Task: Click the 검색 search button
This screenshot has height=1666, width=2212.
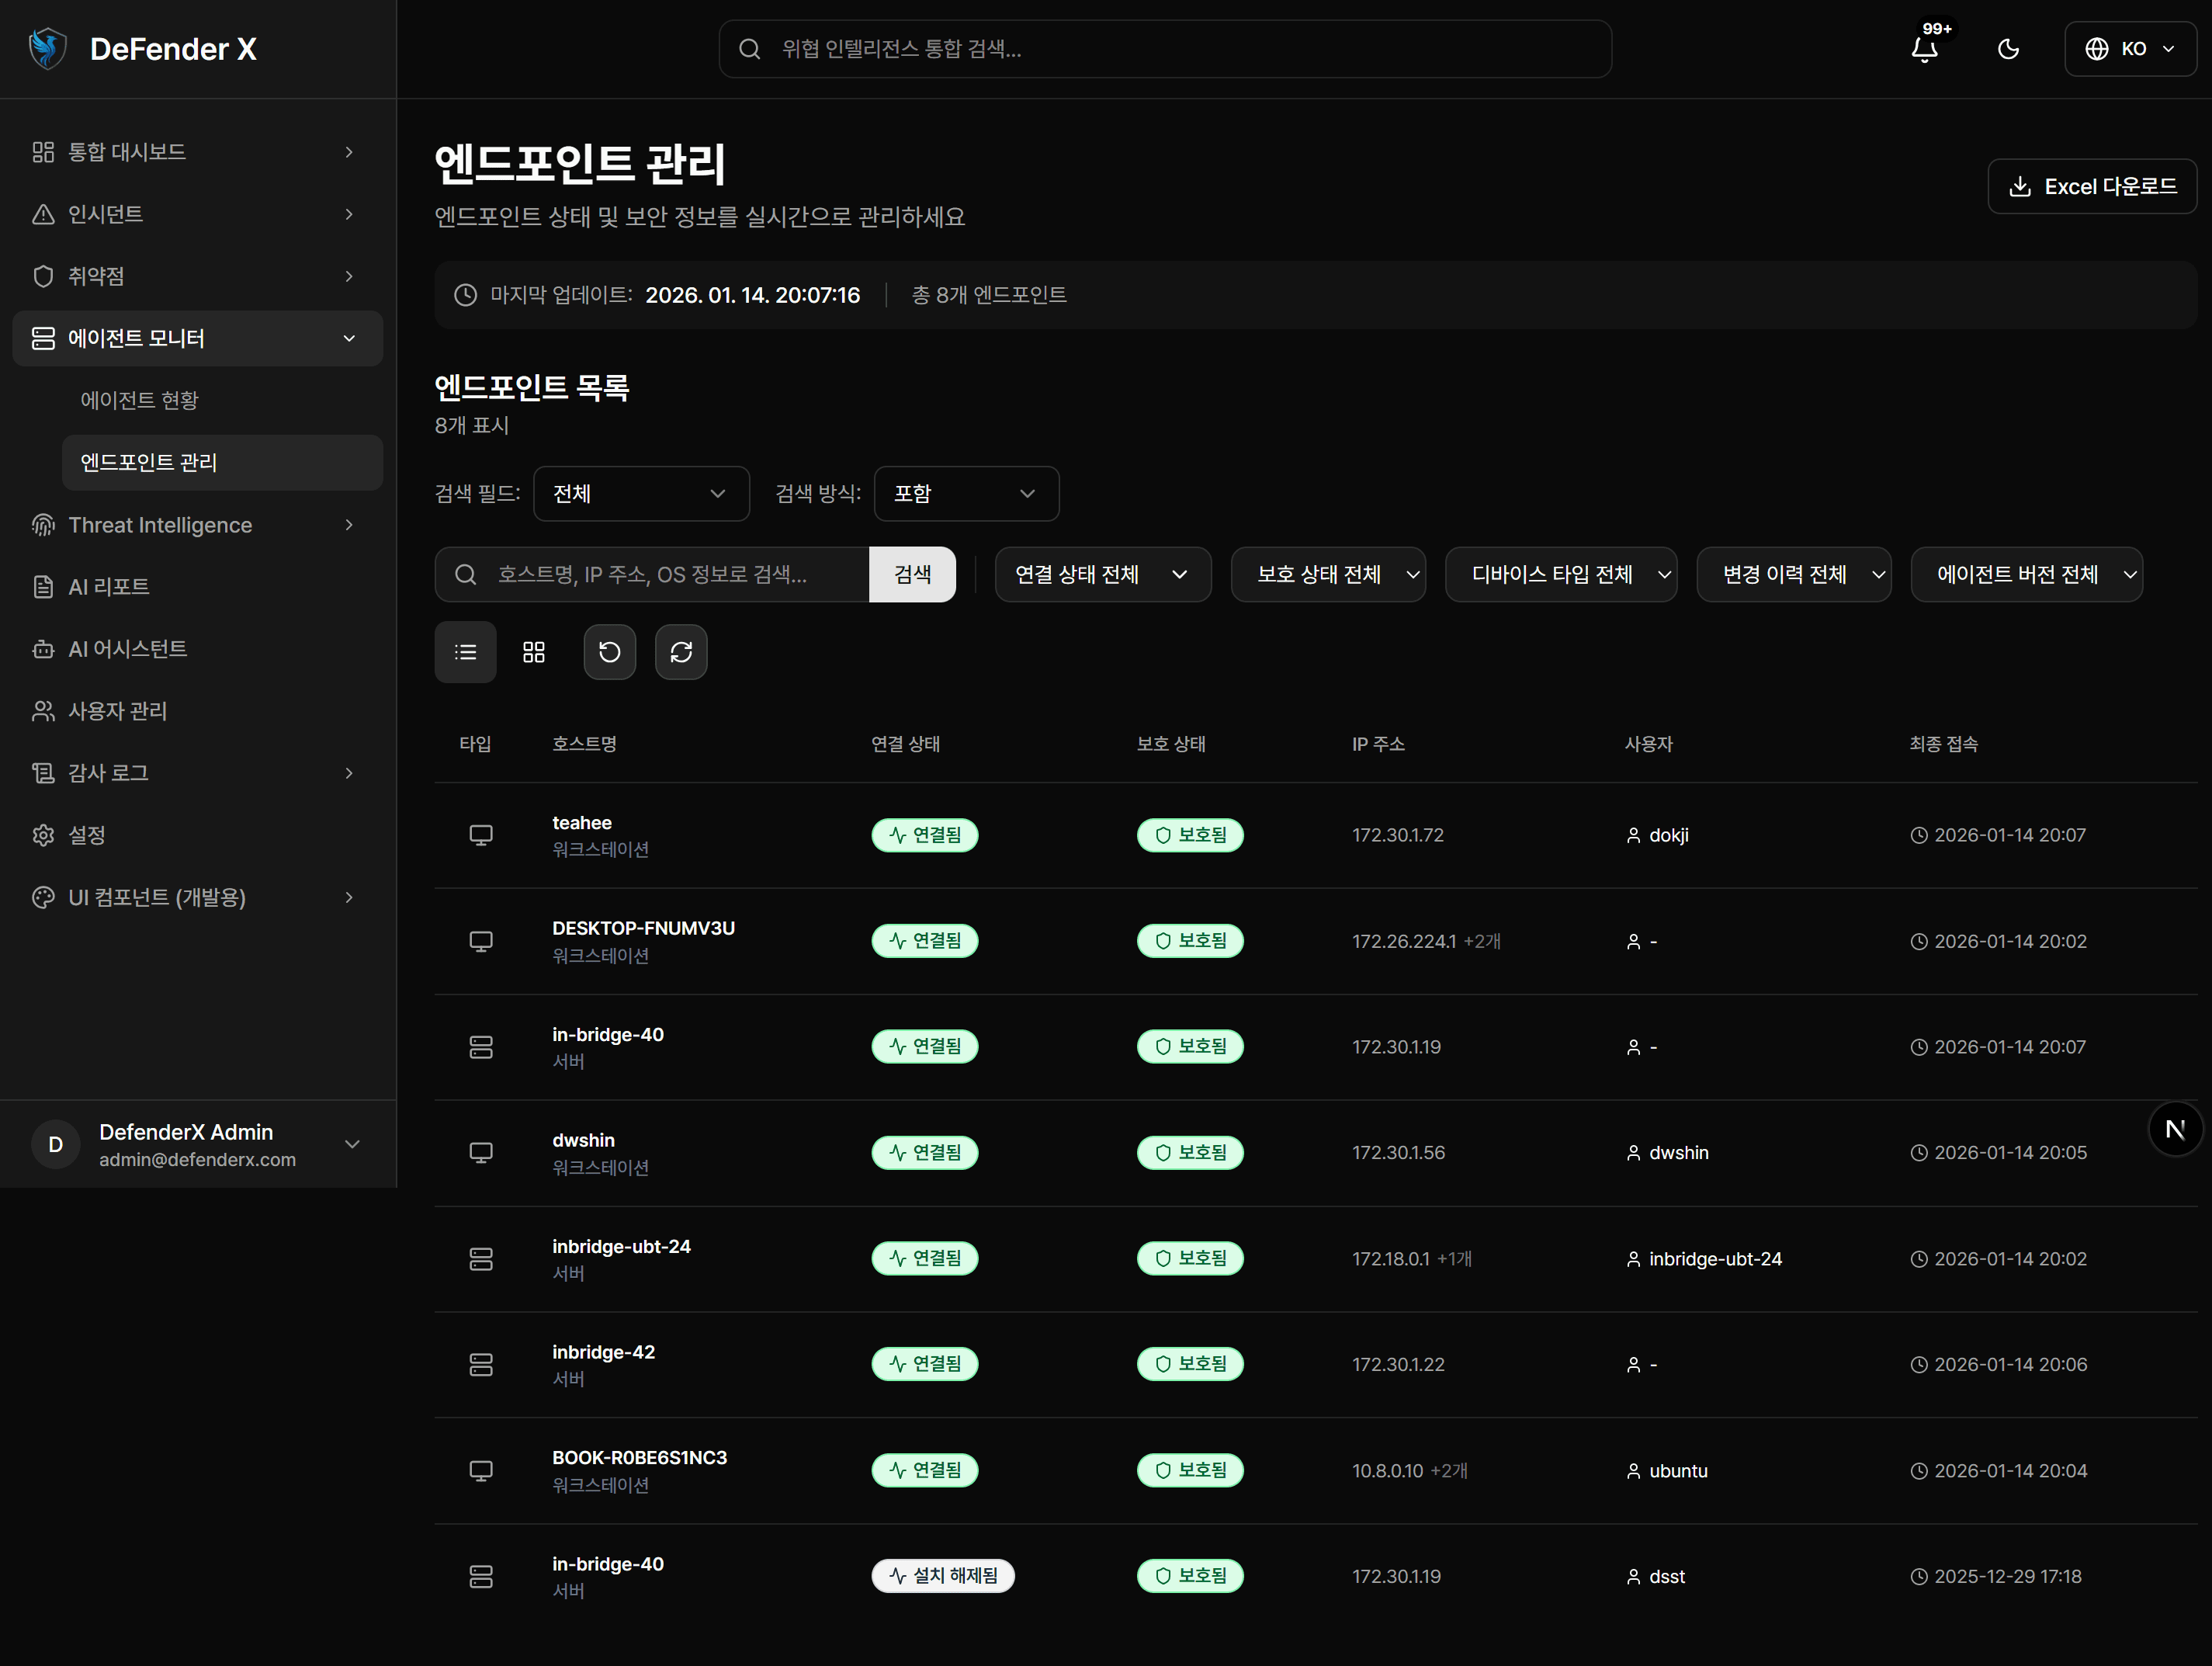Action: [x=912, y=574]
